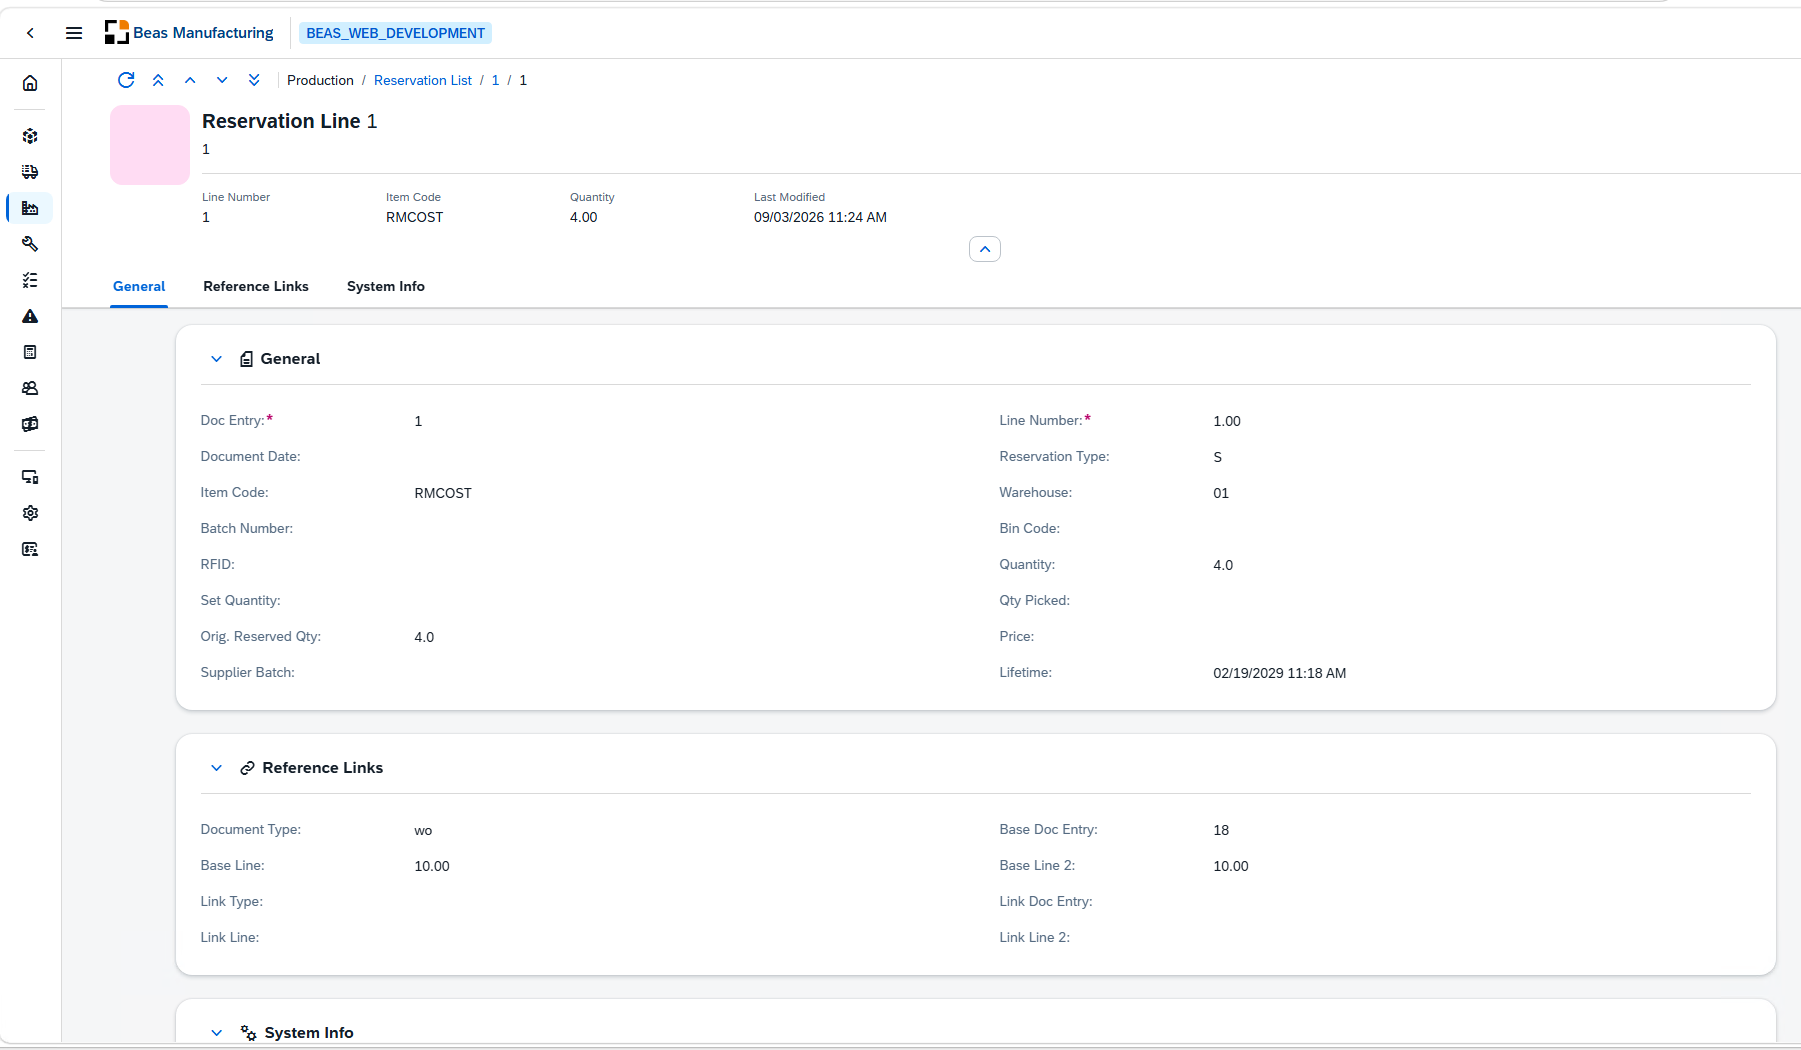Click the Base Line value 10.00
Viewport: 1801px width, 1050px height.
pos(432,866)
